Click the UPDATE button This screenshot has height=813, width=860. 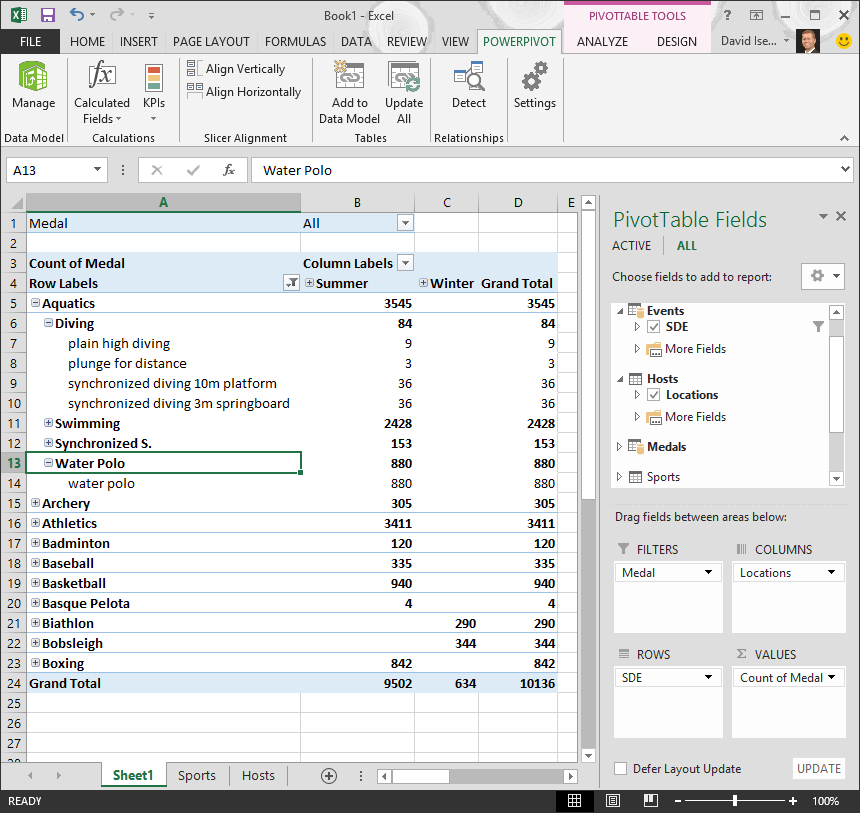[819, 768]
